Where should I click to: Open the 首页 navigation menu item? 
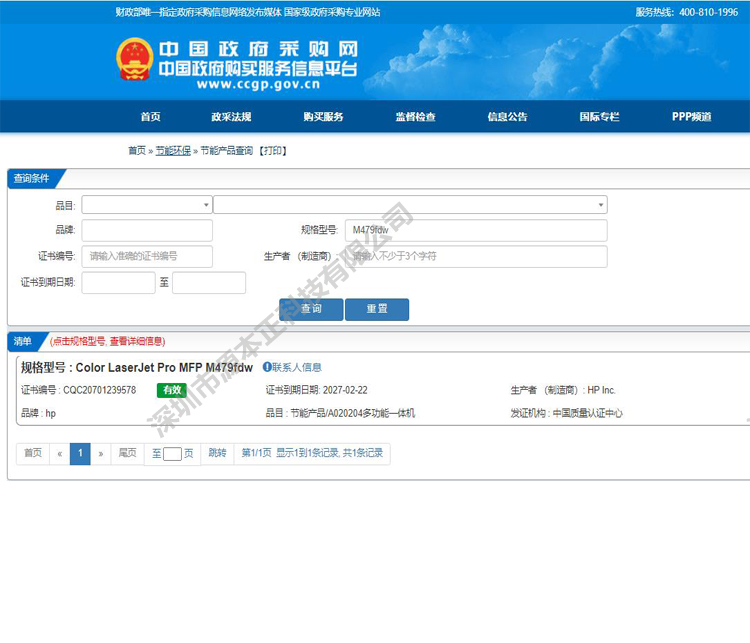coord(151,117)
